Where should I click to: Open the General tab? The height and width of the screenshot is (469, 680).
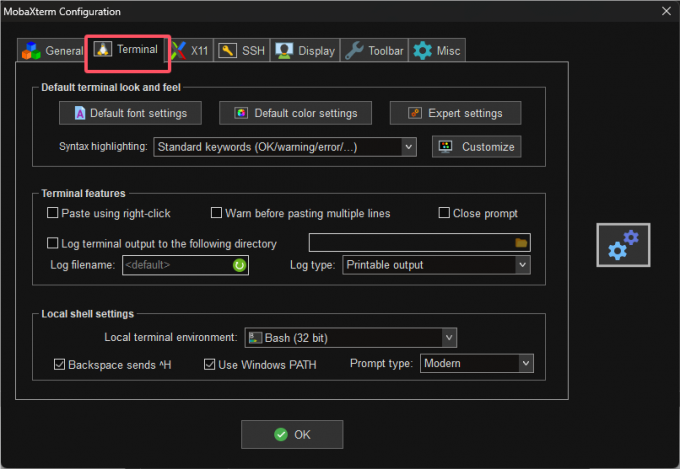[52, 51]
